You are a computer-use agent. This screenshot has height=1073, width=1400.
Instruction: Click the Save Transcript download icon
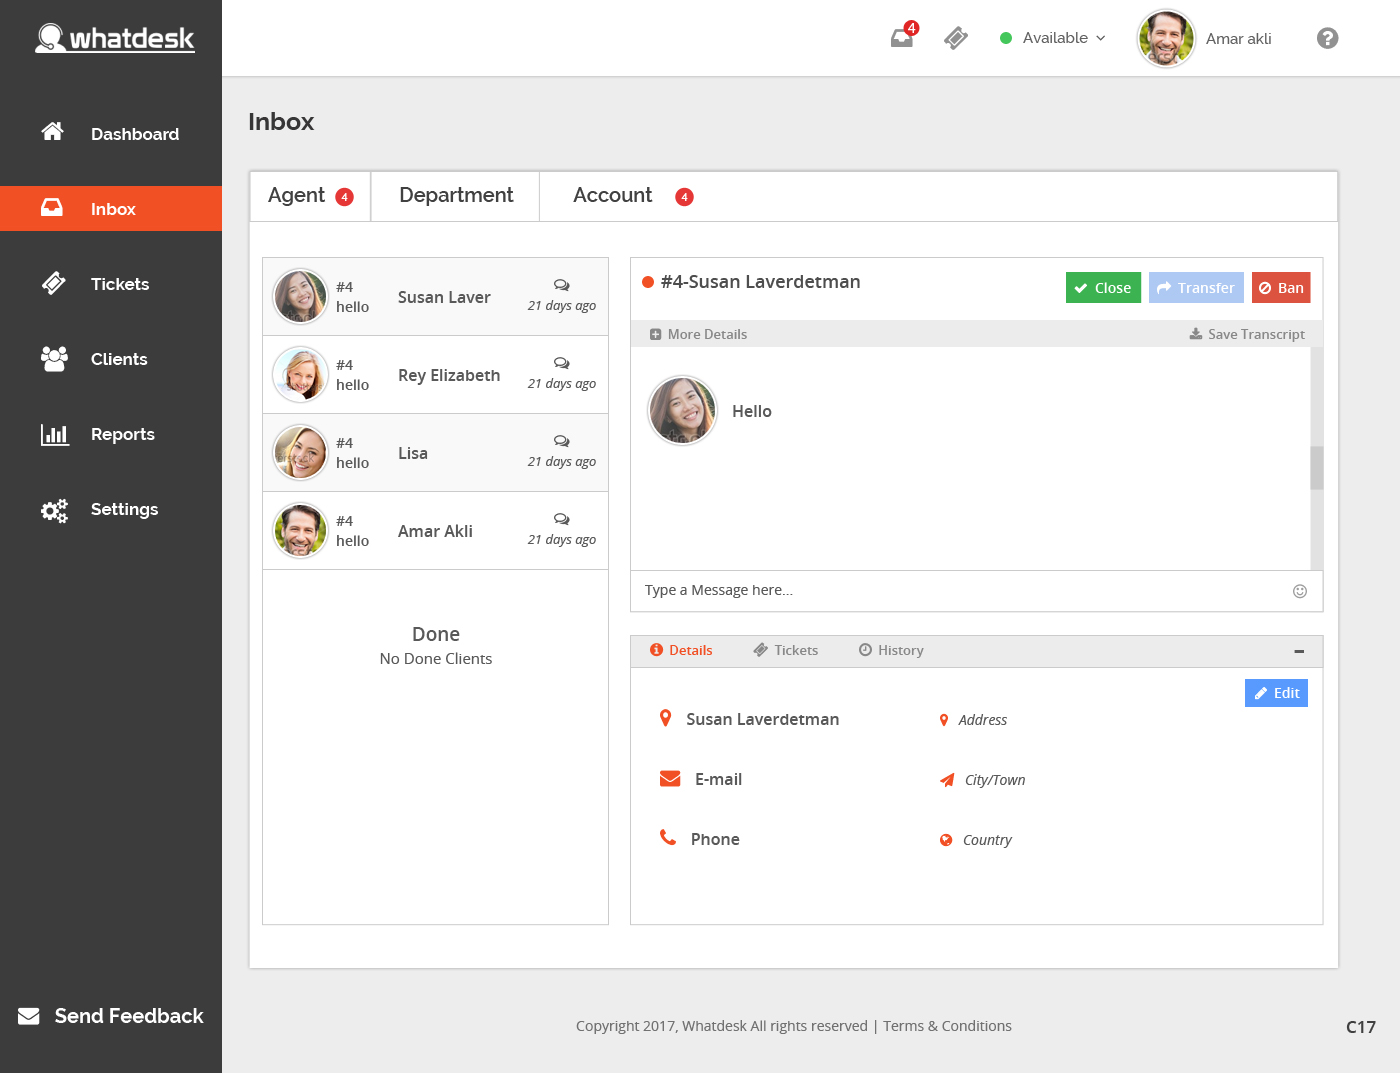tap(1194, 333)
